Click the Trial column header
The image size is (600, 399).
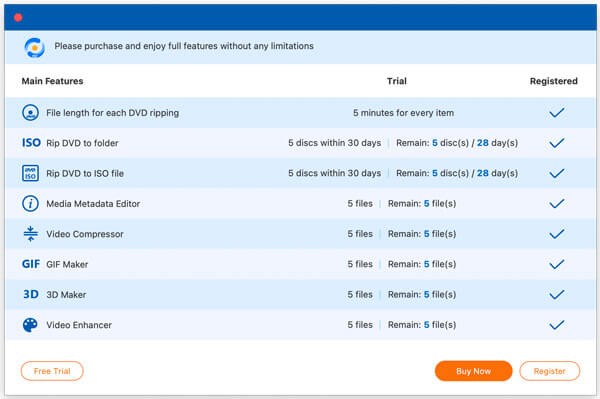(x=397, y=81)
